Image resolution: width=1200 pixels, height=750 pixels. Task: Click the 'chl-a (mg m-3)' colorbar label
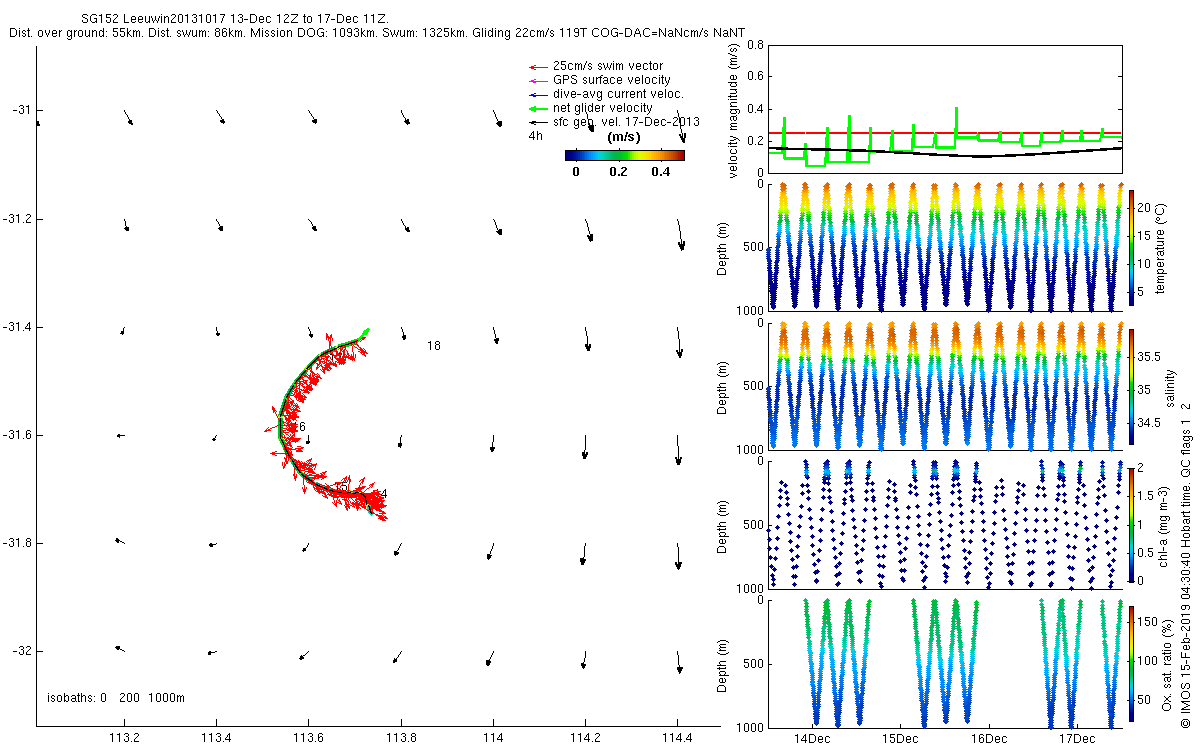(x=1165, y=524)
